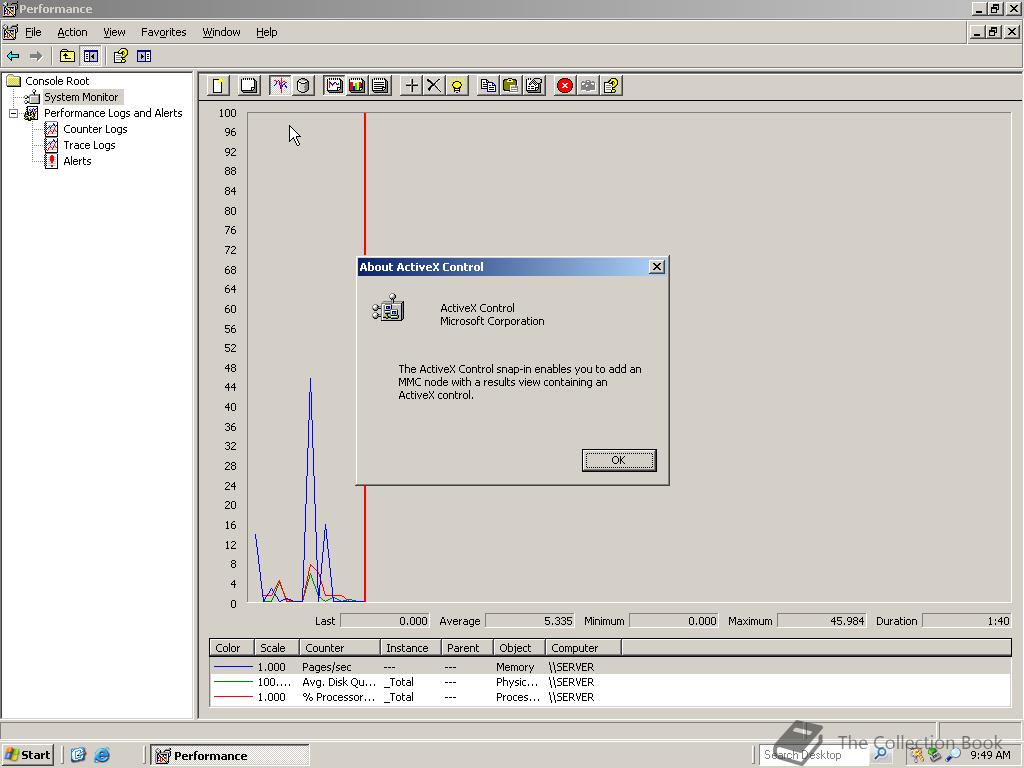Click the Instance column header

click(411, 648)
